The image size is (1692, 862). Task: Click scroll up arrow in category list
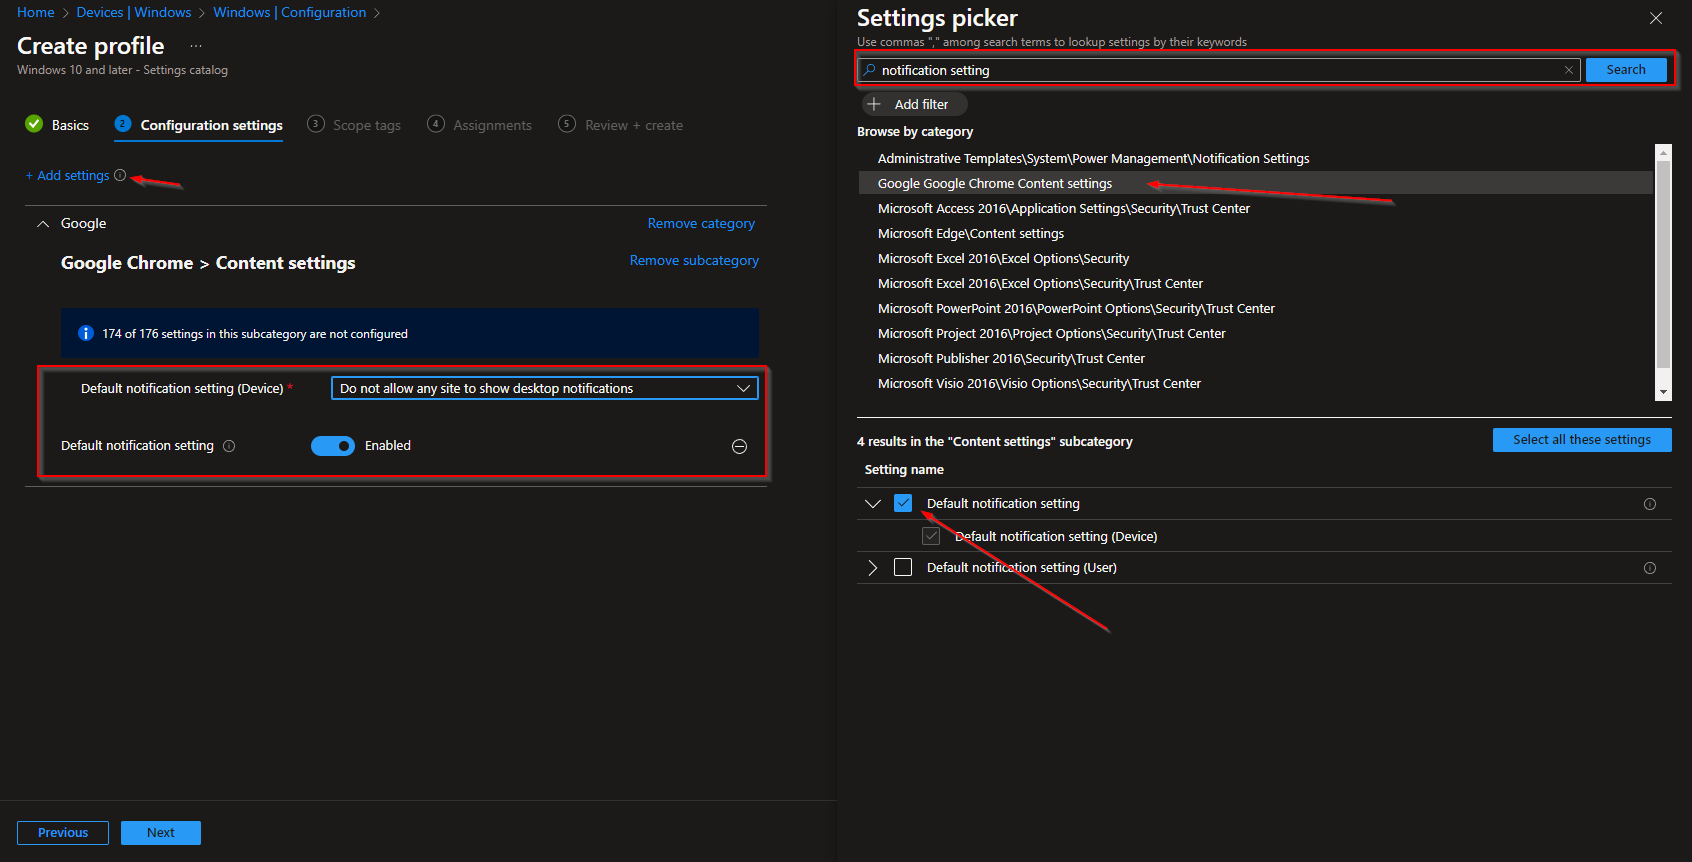tap(1664, 152)
